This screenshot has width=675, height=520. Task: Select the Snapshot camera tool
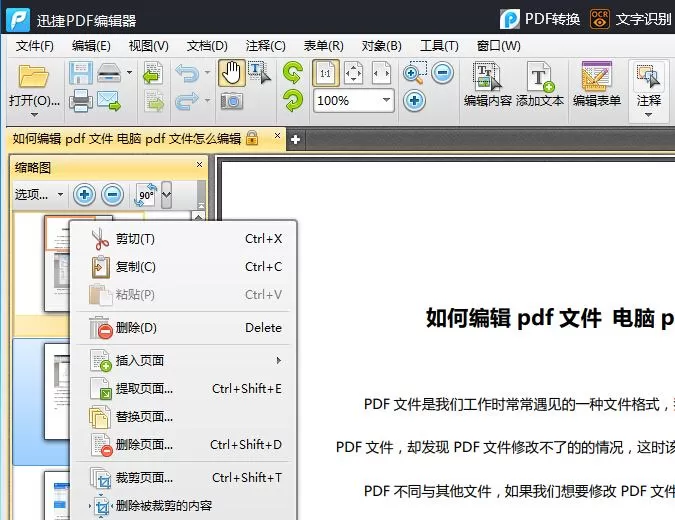[232, 101]
